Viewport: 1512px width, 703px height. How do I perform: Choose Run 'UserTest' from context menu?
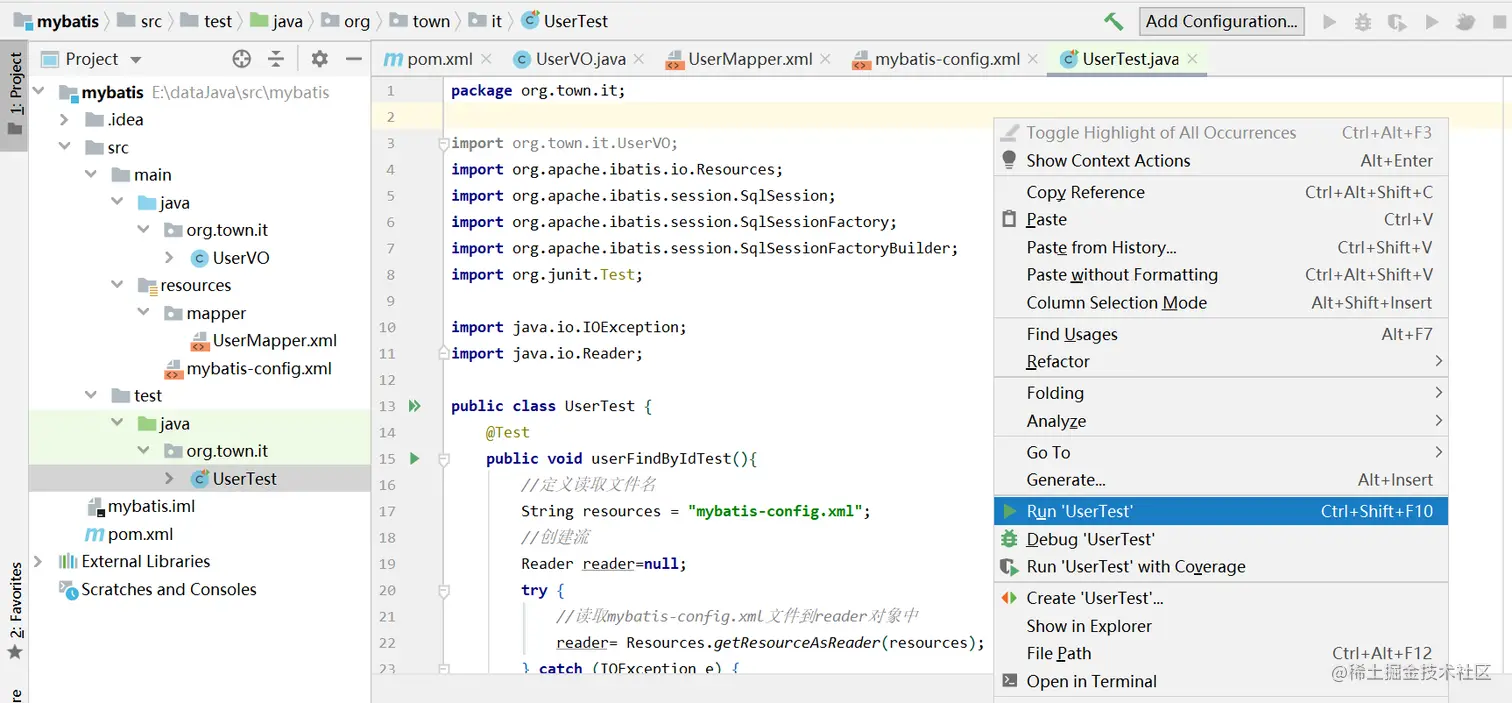point(1221,511)
